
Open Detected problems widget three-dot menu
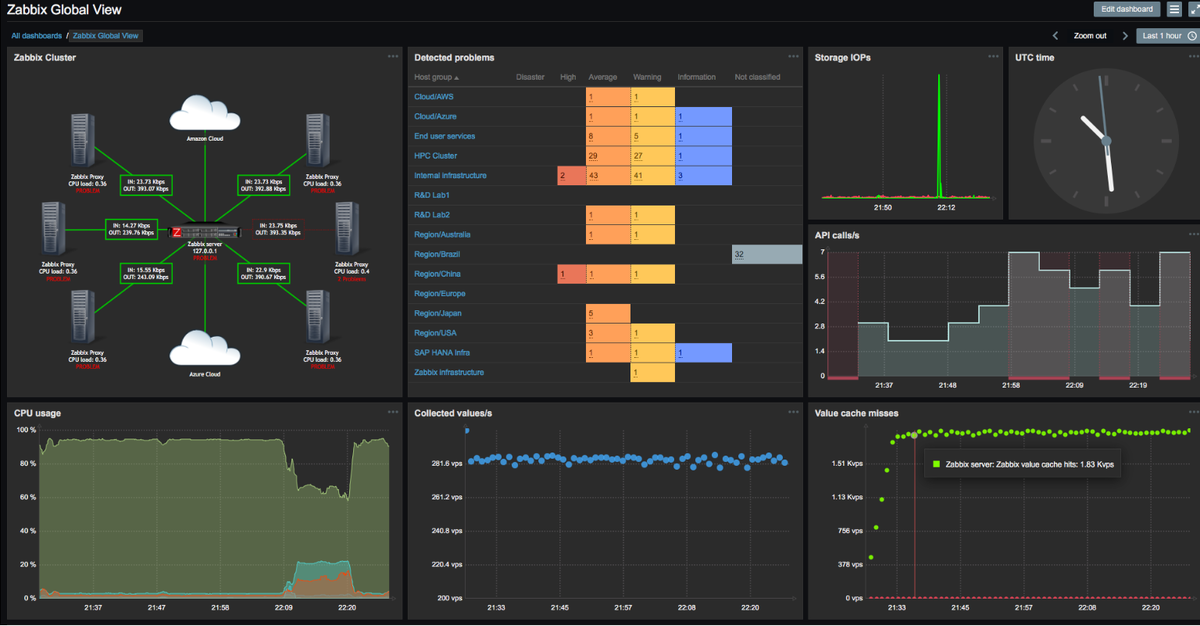point(794,57)
